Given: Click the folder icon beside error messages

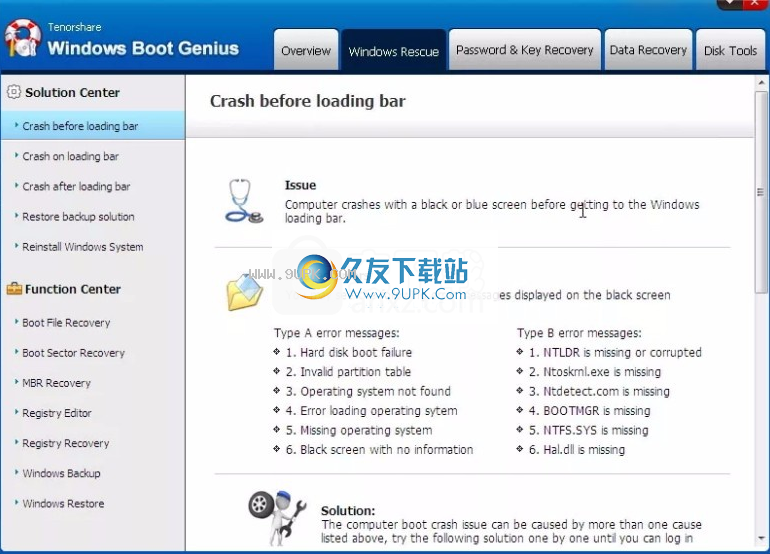Looking at the screenshot, I should (245, 292).
